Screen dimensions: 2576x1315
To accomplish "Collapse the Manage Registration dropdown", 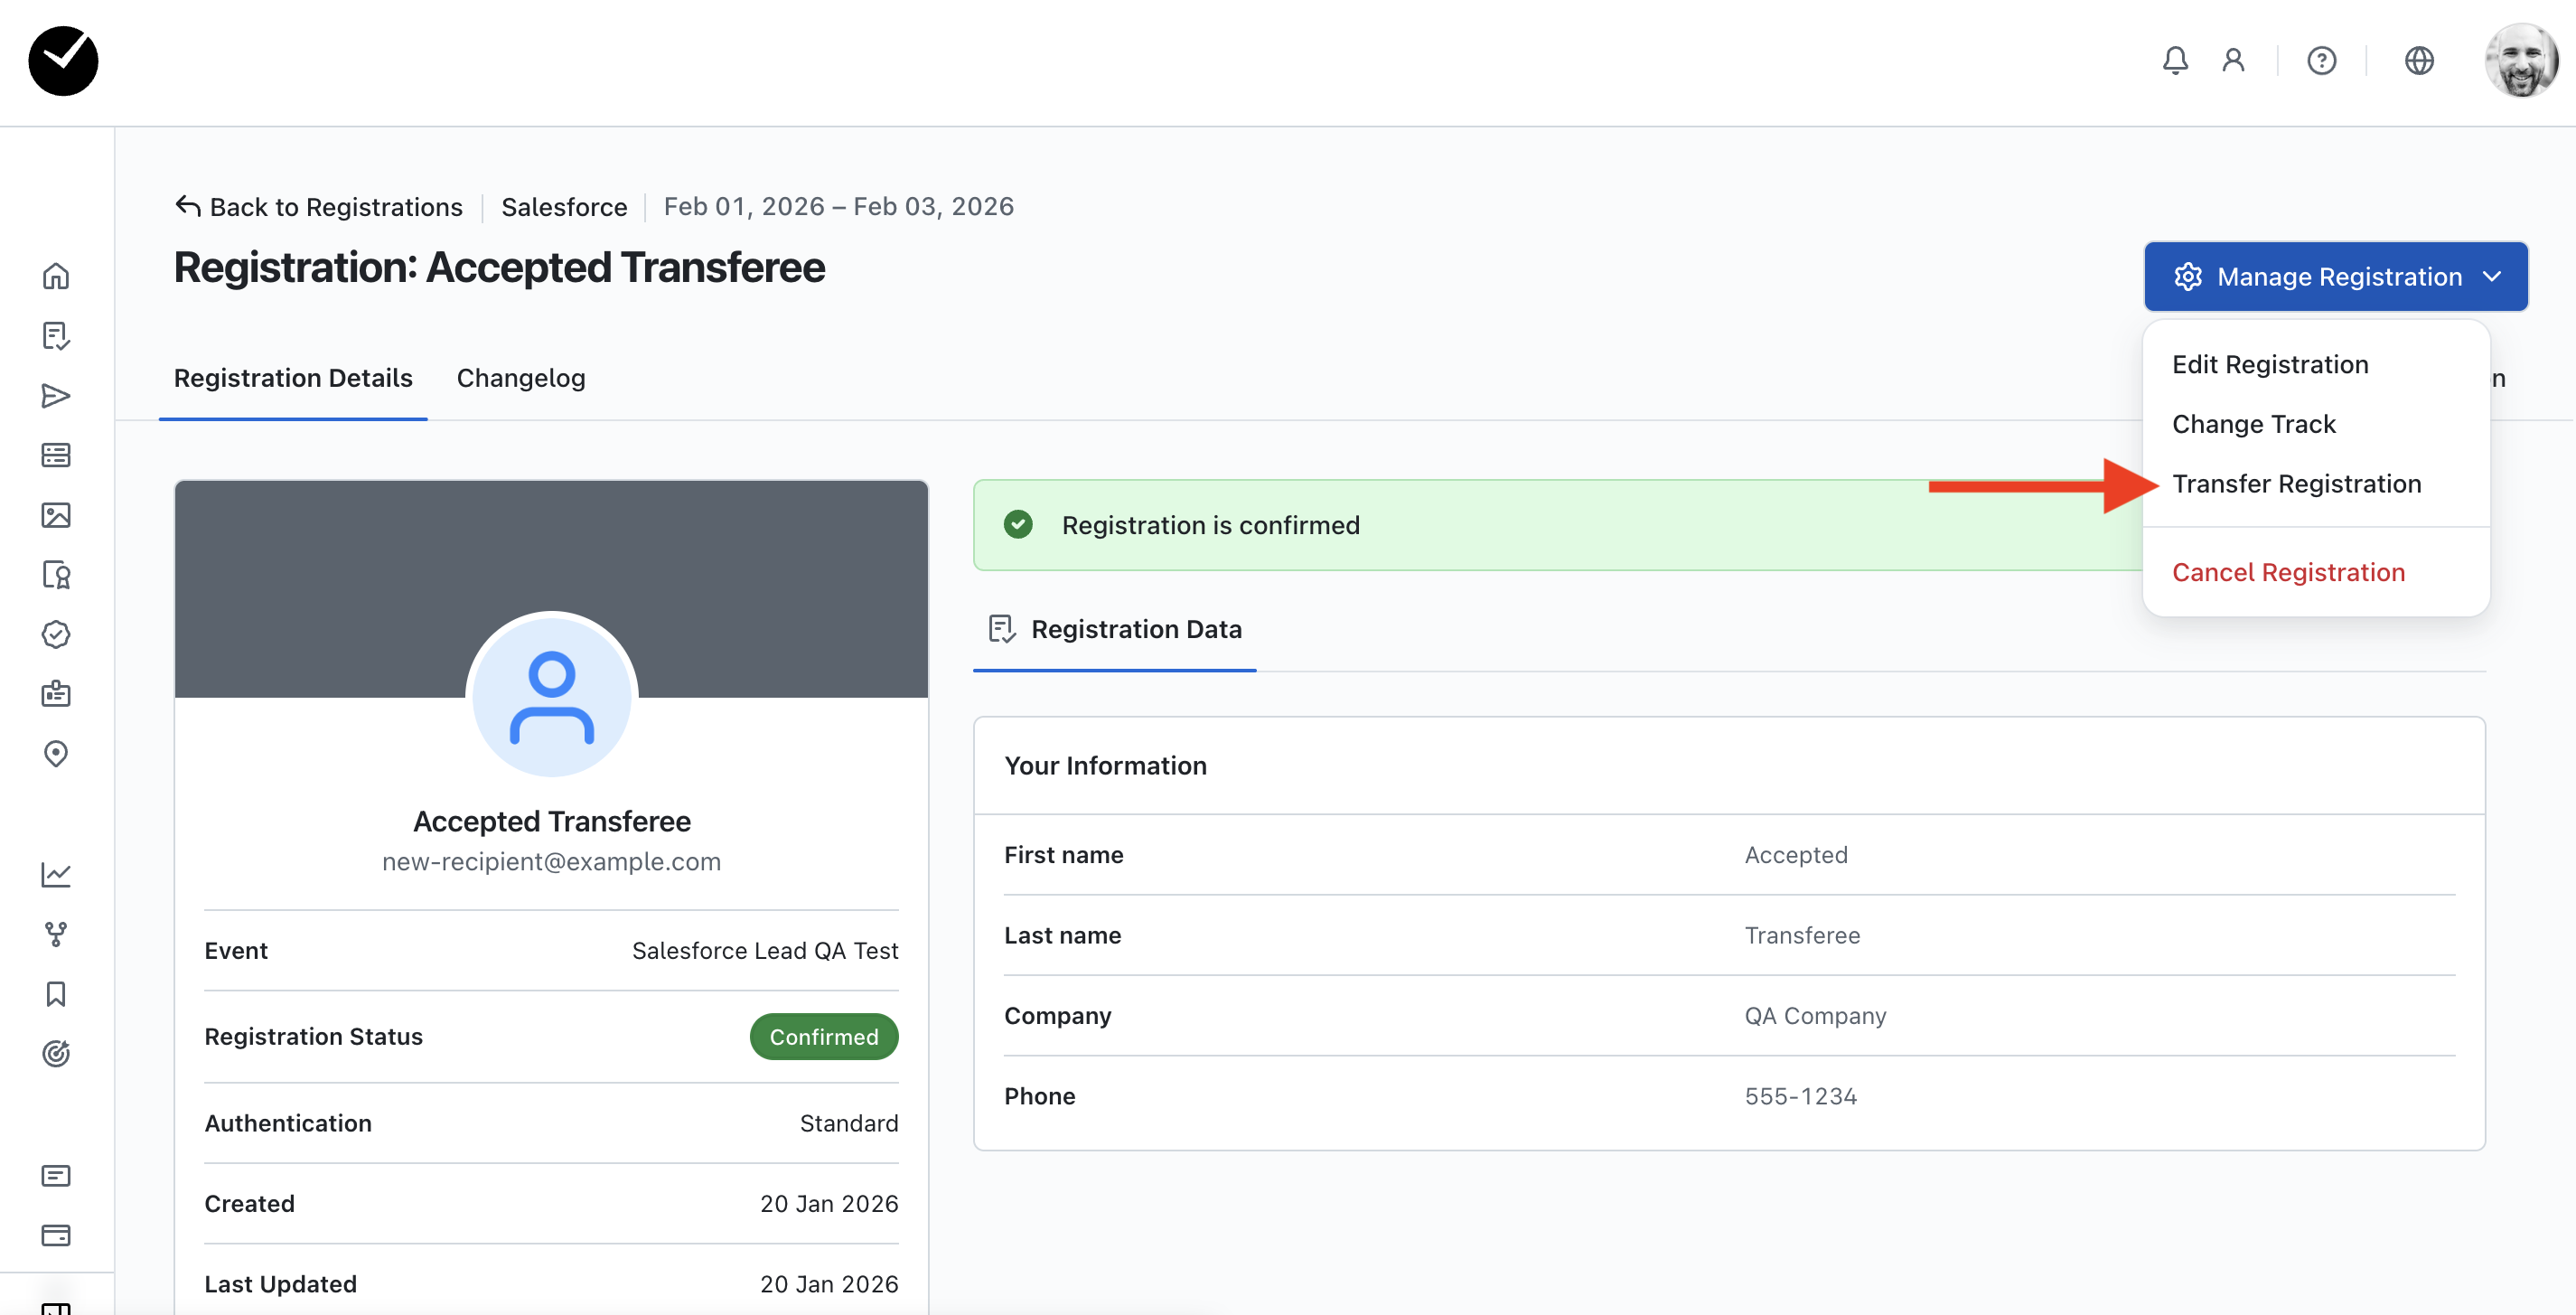I will (x=2335, y=276).
